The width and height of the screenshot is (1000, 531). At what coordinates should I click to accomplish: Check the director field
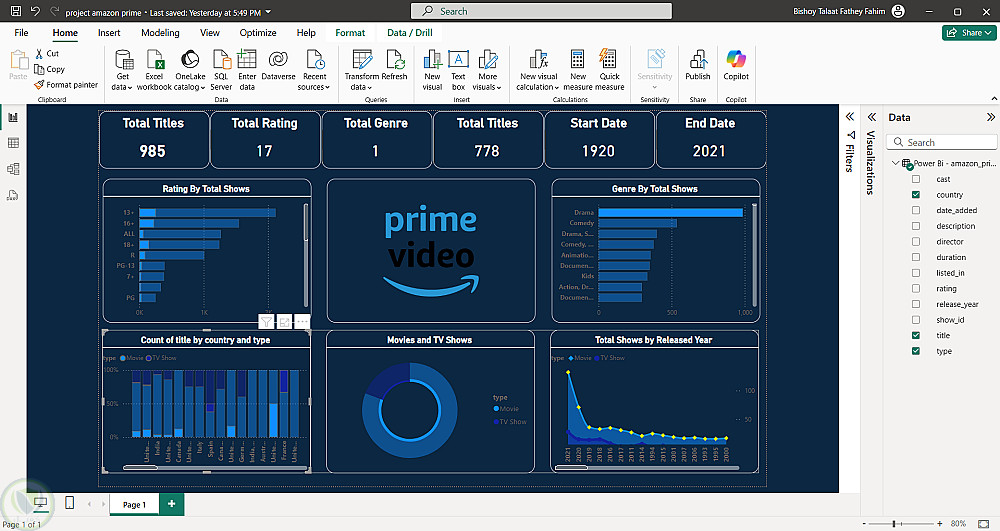(916, 242)
